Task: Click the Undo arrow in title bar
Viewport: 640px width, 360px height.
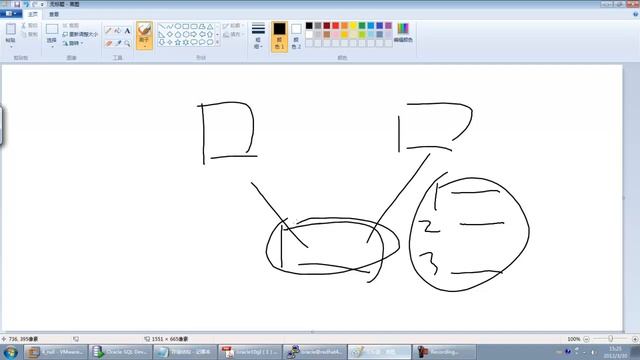Action: 26,4
